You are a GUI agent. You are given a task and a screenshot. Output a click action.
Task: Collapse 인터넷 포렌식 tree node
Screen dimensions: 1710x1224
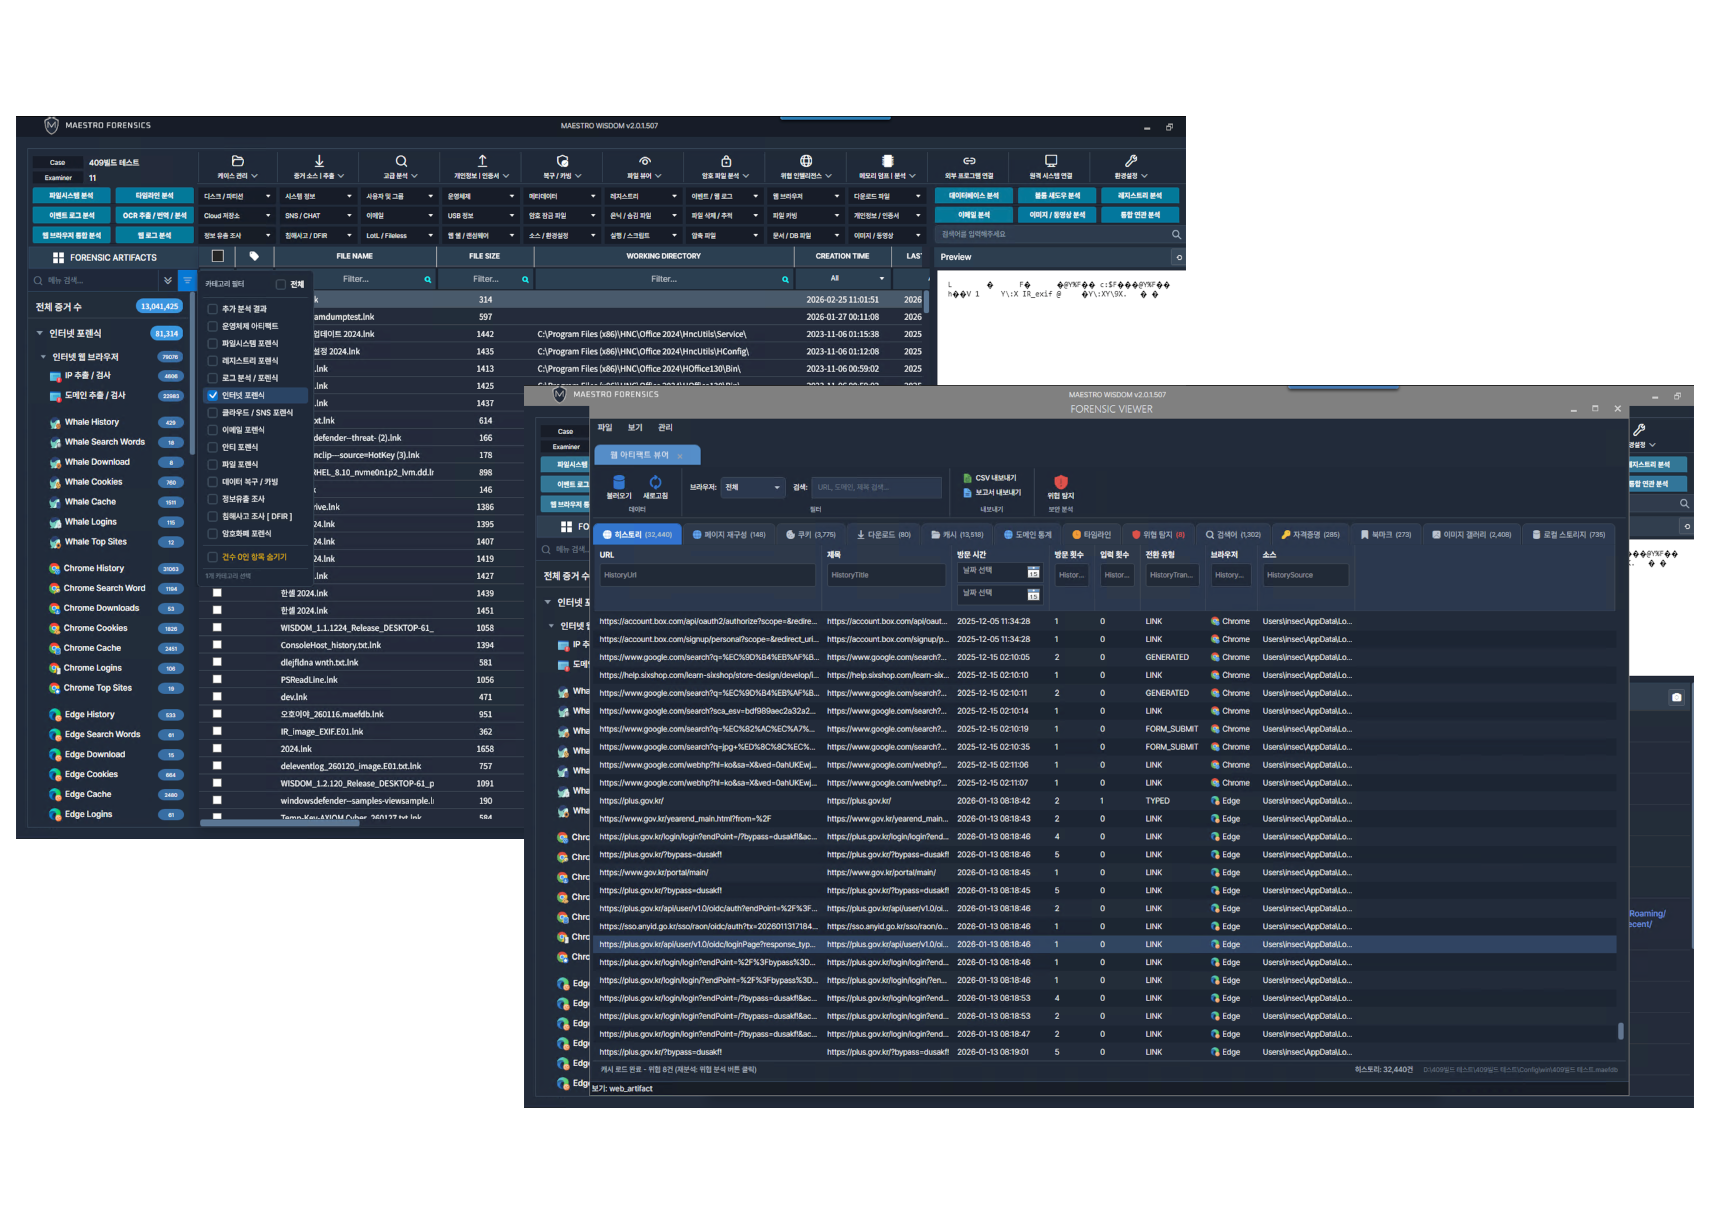click(x=40, y=334)
